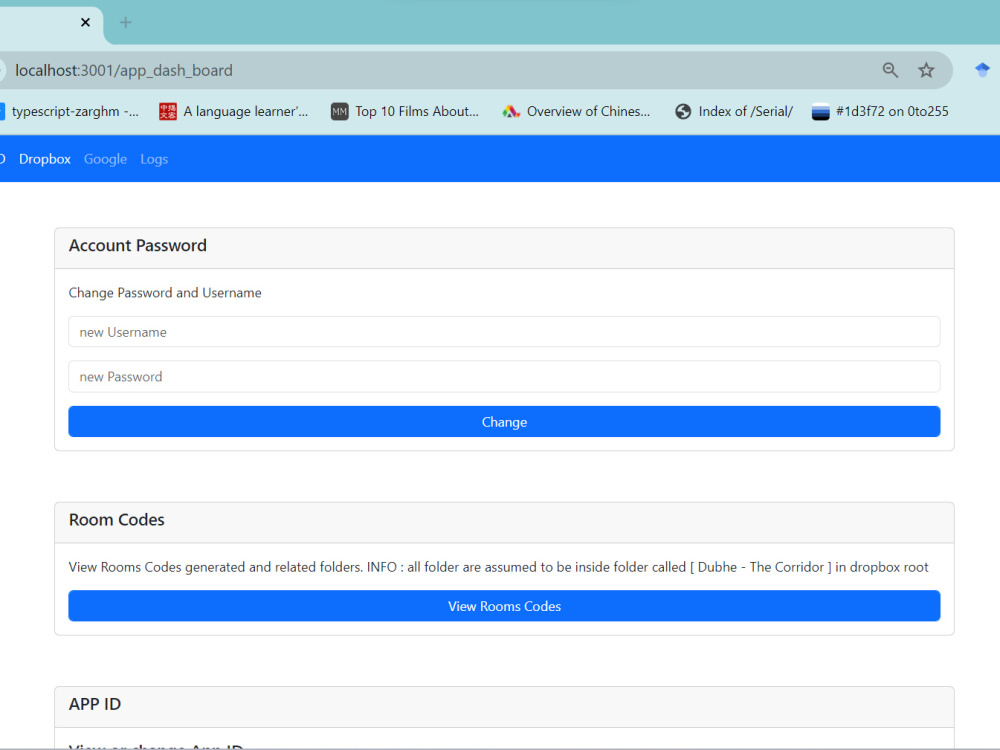The image size is (1000, 750).
Task: Focus the new Username field
Action: click(x=504, y=332)
